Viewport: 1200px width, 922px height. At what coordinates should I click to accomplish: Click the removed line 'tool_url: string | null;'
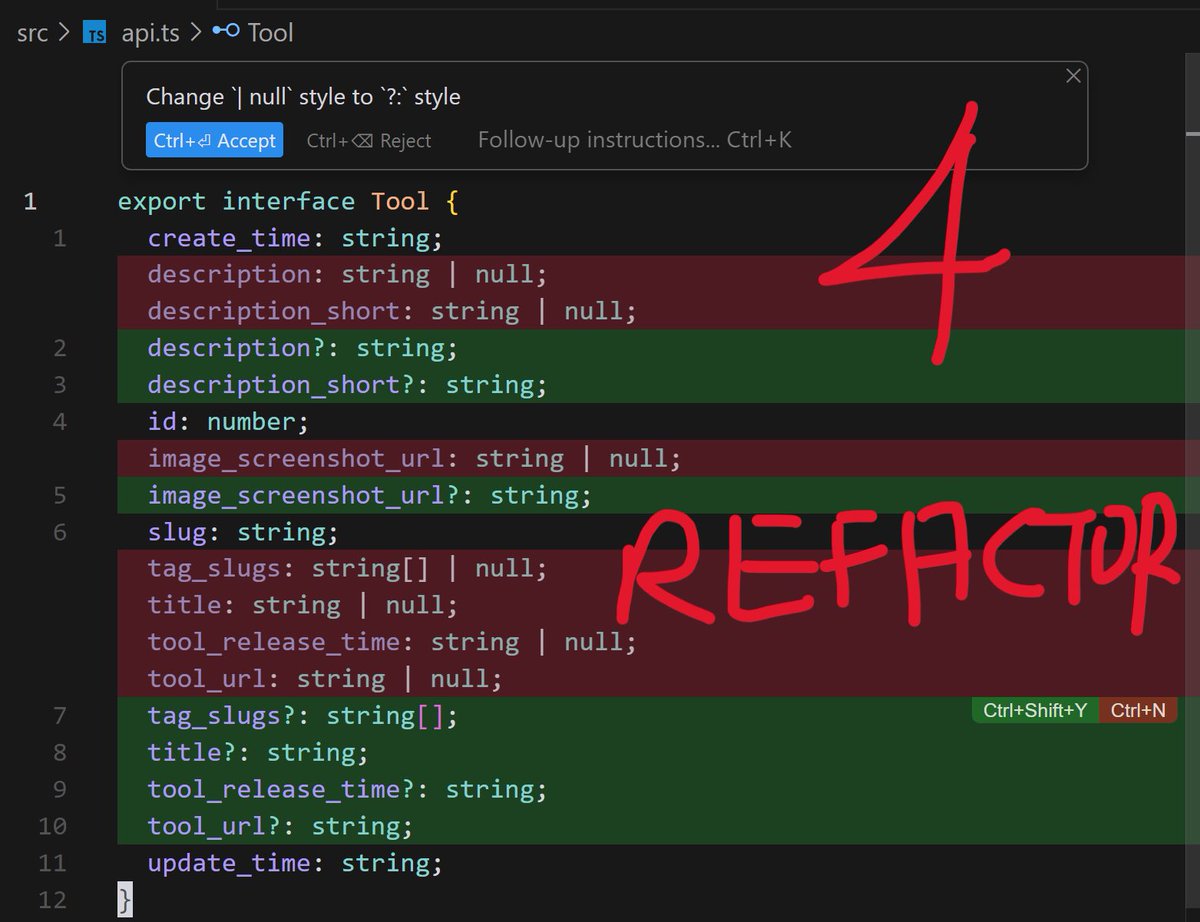pos(325,679)
